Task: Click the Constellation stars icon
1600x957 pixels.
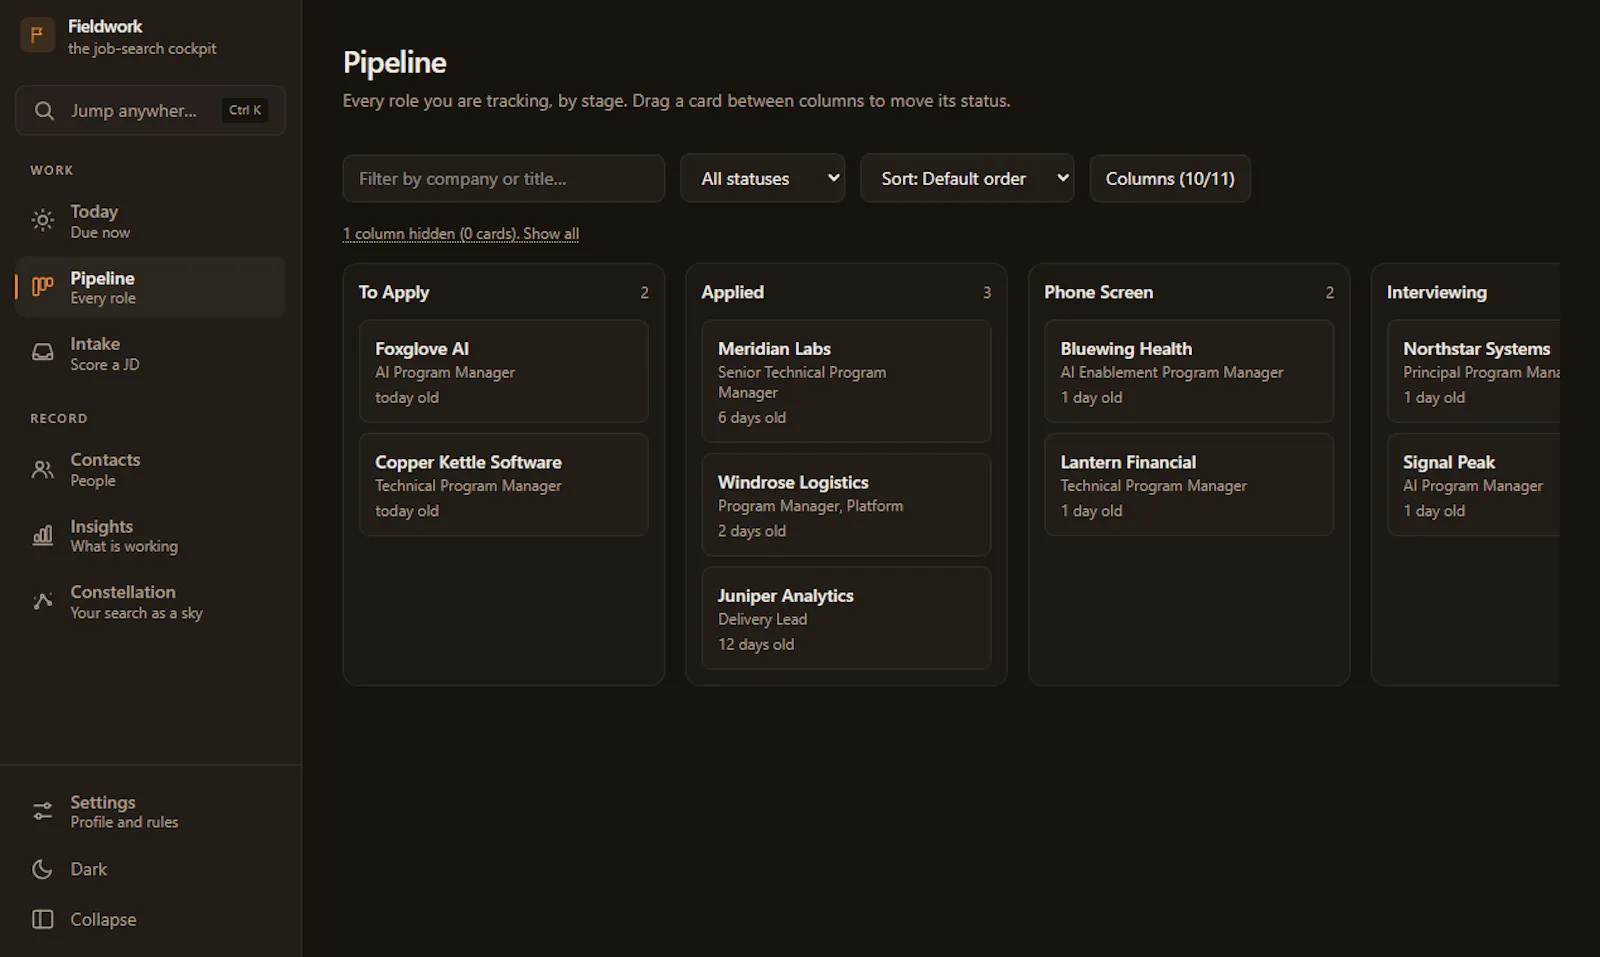Action: (x=42, y=602)
